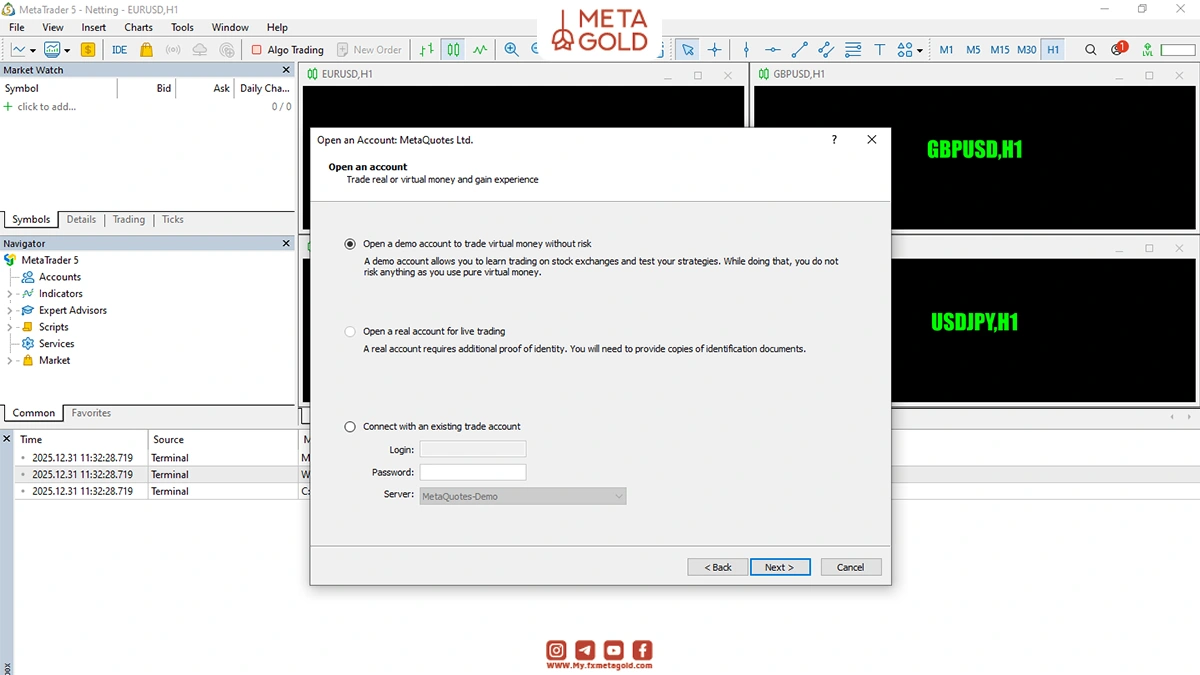Choose 'Connect with an existing trade account'

[x=350, y=427]
